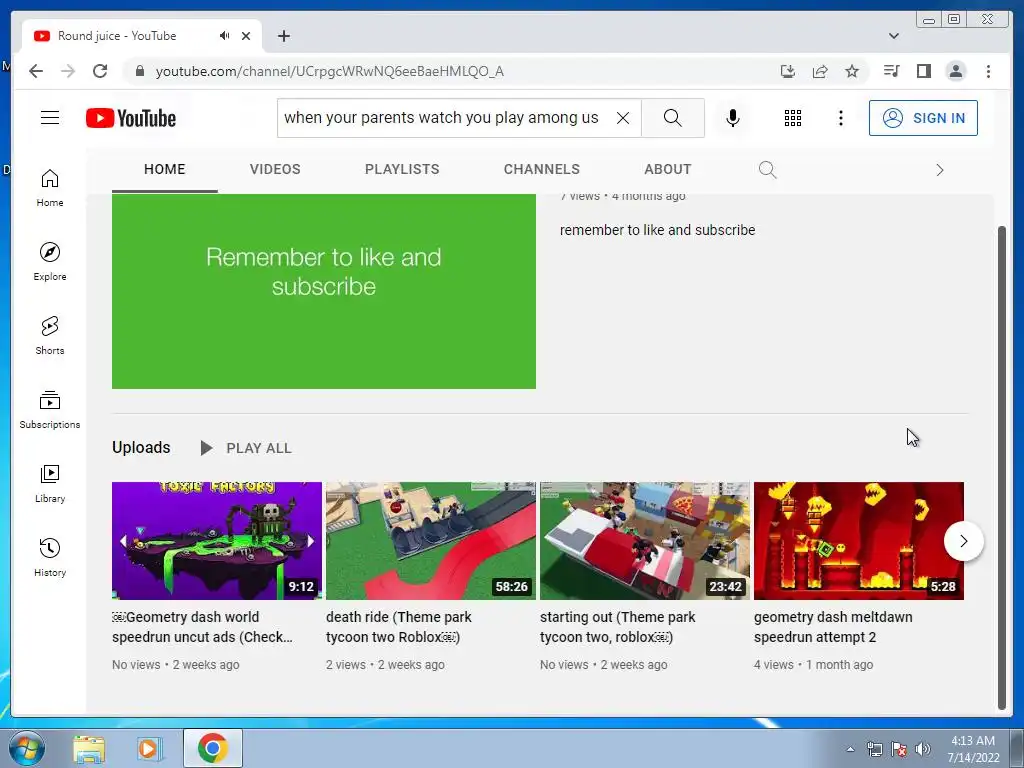Show hidden tray icons arrow
Image resolution: width=1024 pixels, height=768 pixels.
coord(850,749)
